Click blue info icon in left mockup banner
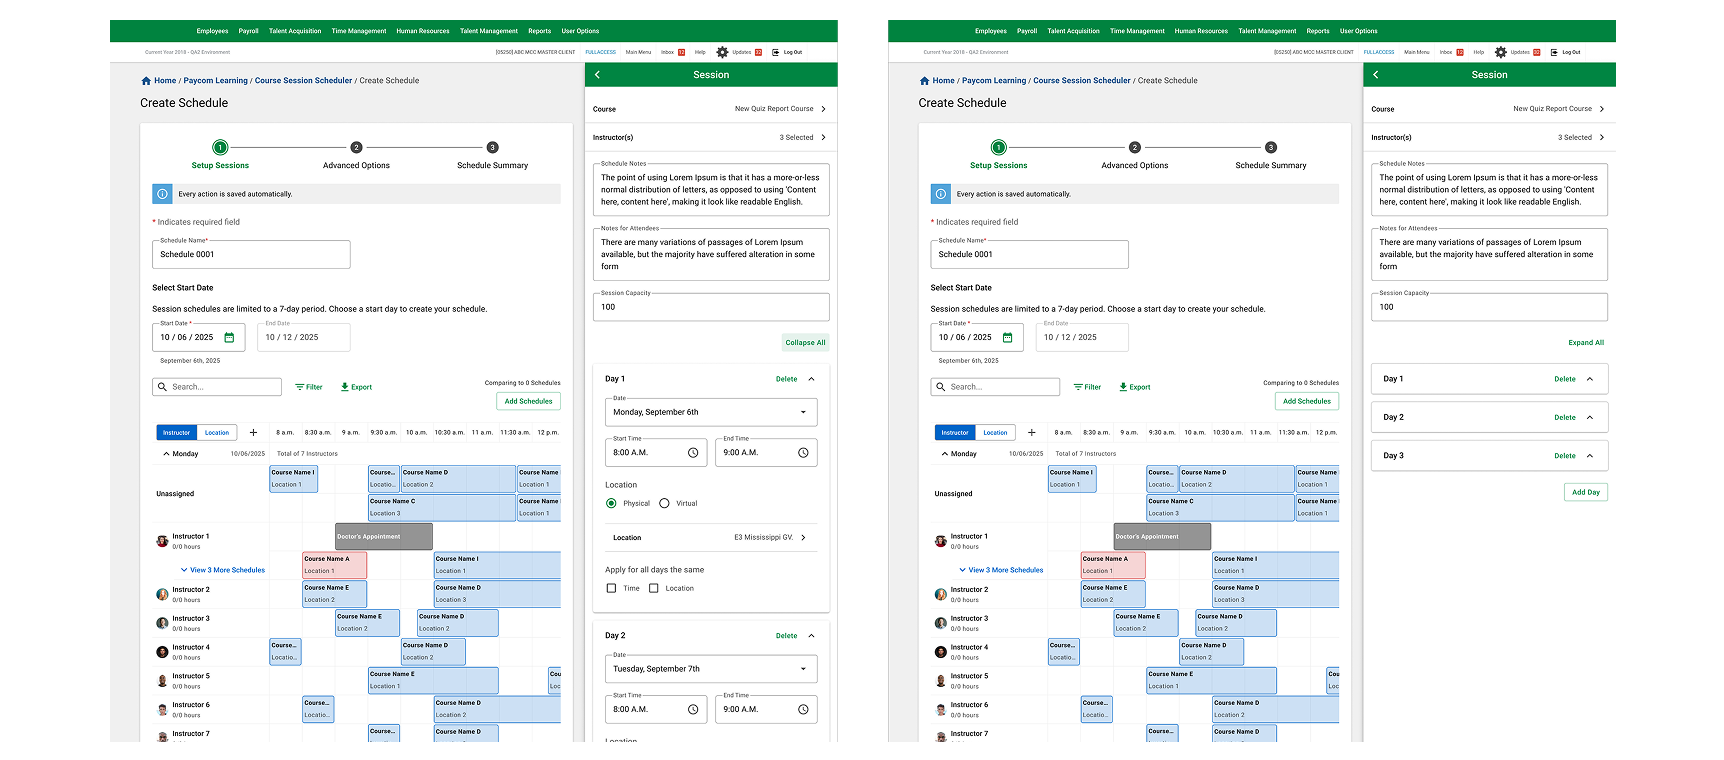1724x760 pixels. coord(162,194)
